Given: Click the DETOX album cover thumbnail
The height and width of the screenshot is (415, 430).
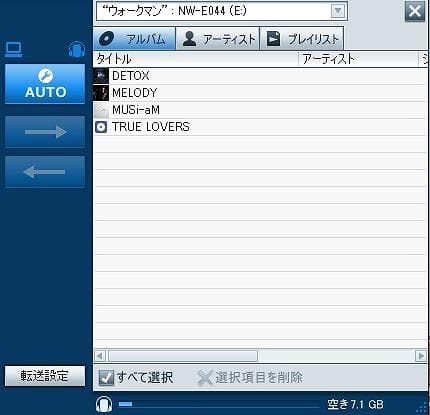Looking at the screenshot, I should [101, 76].
